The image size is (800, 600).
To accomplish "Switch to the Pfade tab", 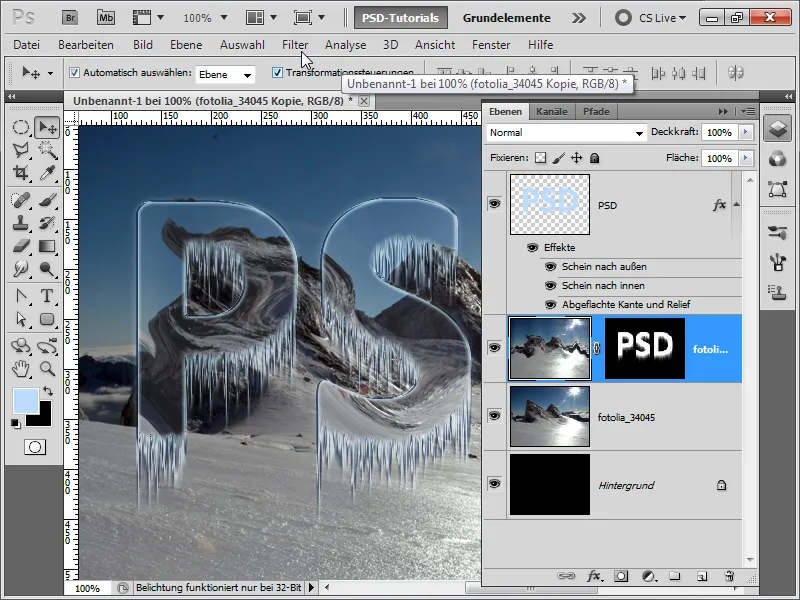I will (x=596, y=112).
